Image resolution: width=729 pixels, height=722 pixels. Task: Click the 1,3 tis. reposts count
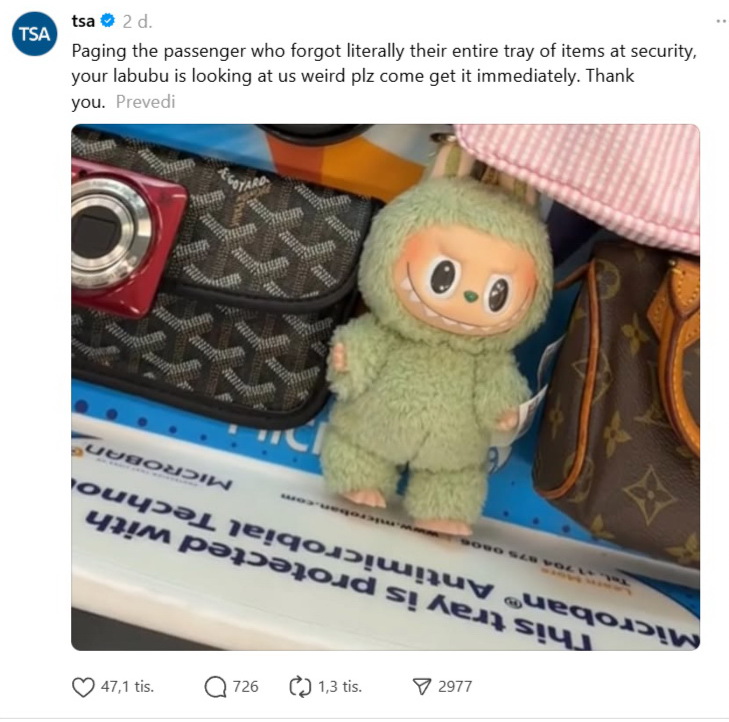point(340,687)
